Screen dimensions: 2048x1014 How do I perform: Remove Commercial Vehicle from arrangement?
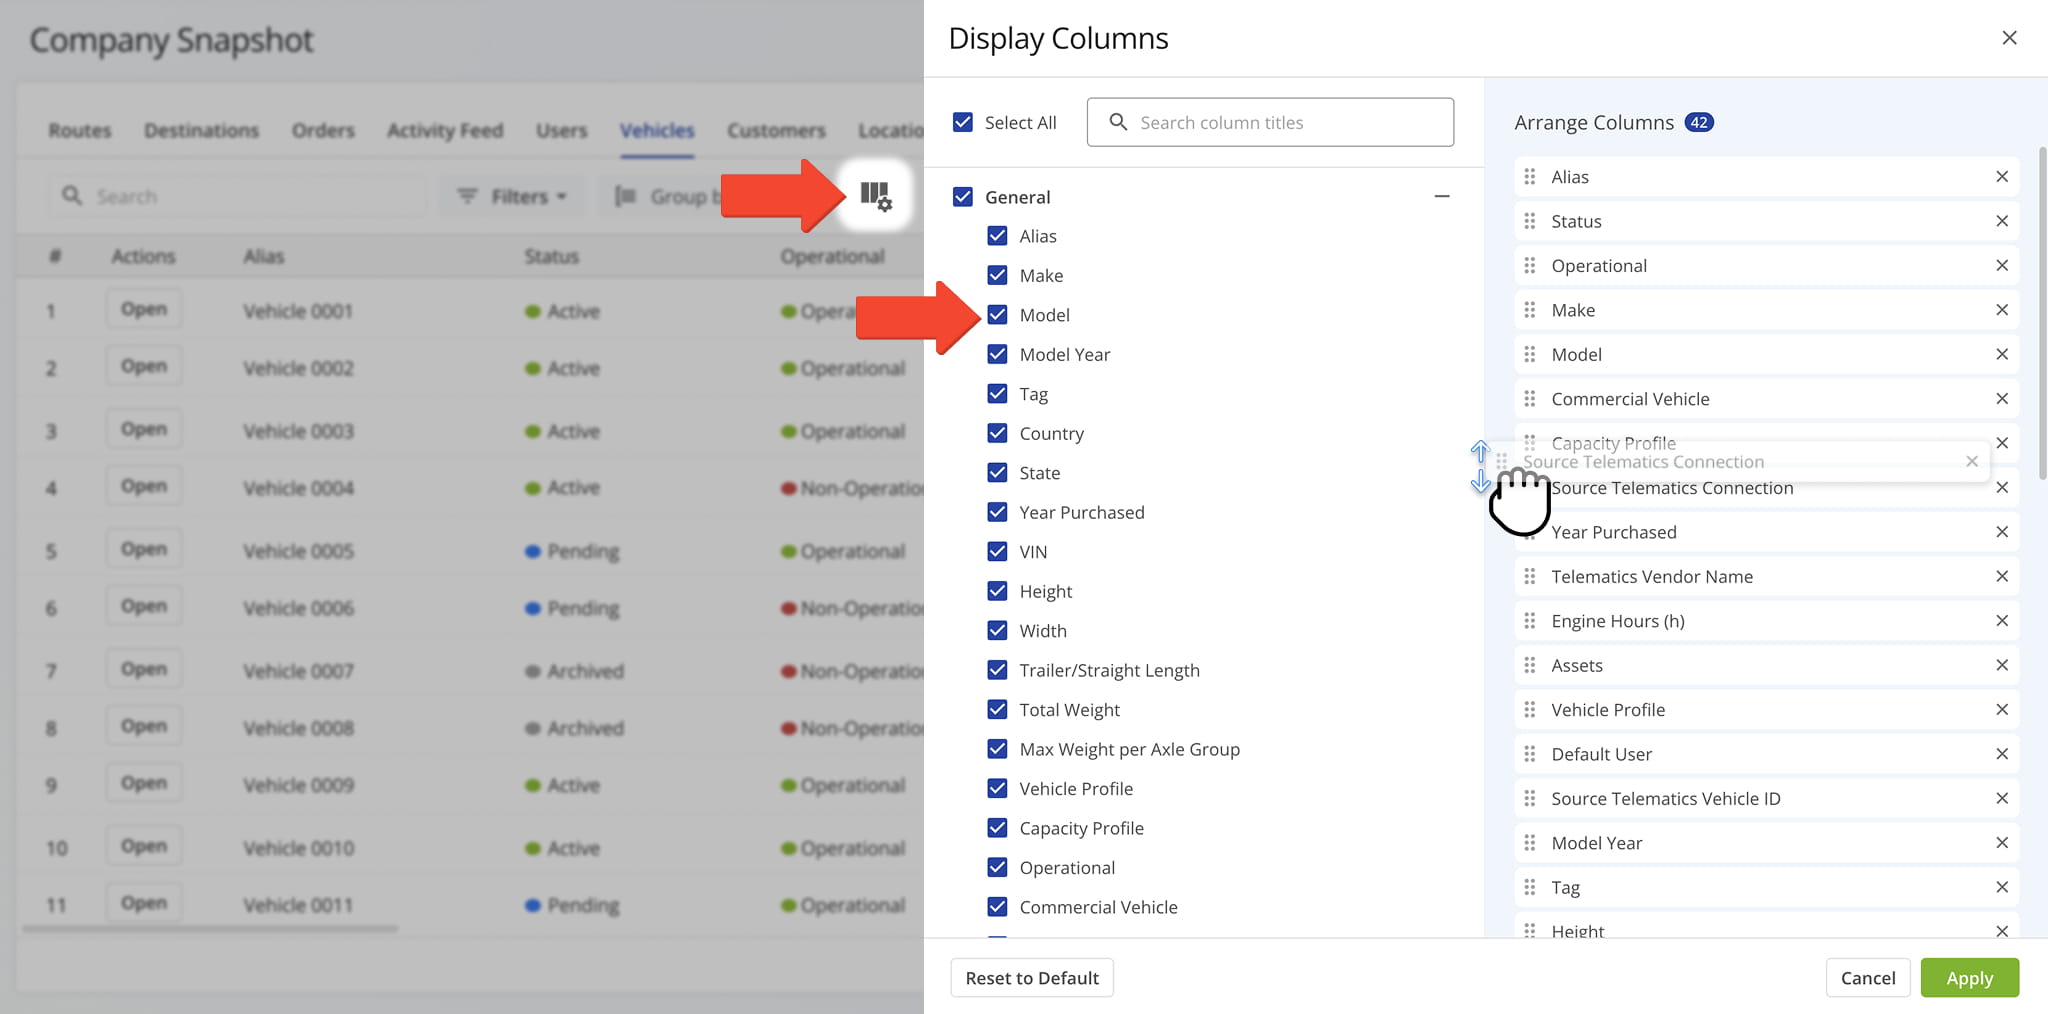(2002, 399)
